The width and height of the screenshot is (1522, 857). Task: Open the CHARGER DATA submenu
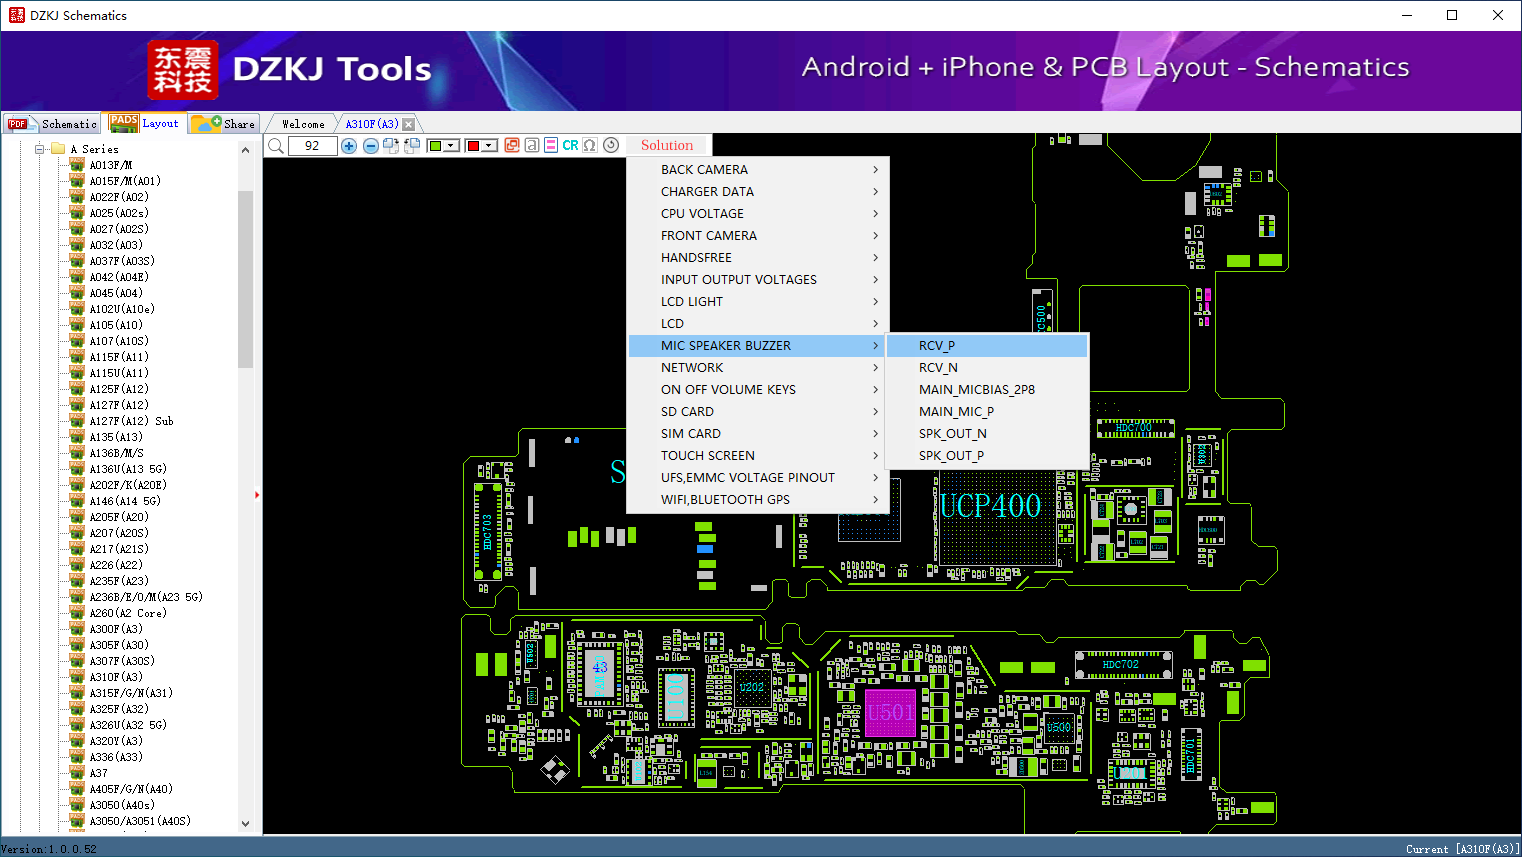707,192
